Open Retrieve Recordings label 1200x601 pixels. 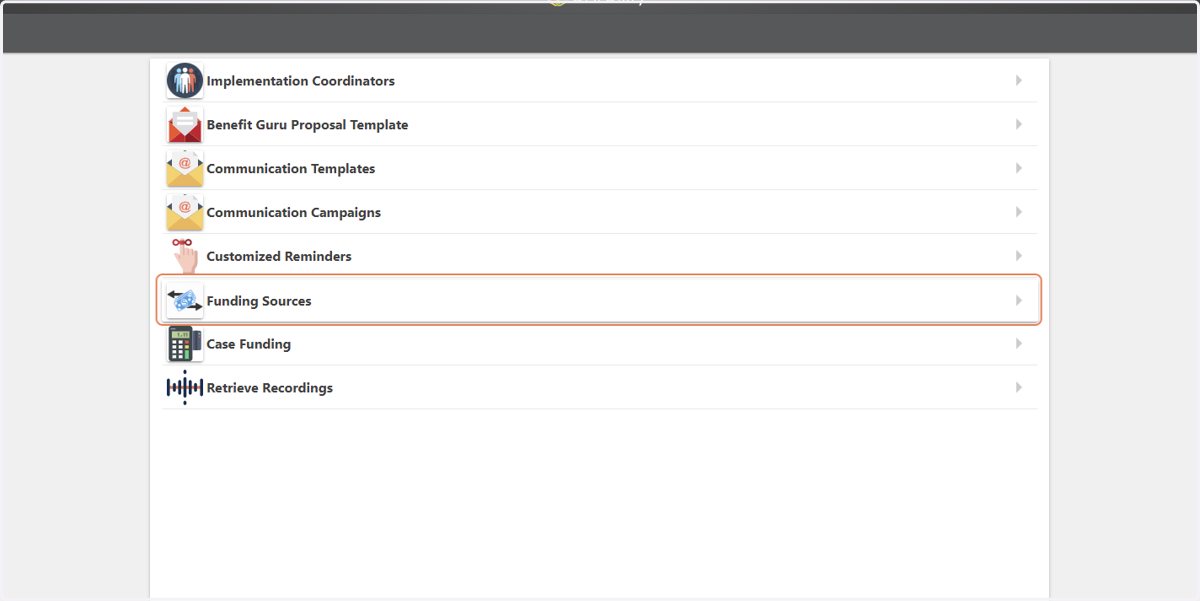270,388
